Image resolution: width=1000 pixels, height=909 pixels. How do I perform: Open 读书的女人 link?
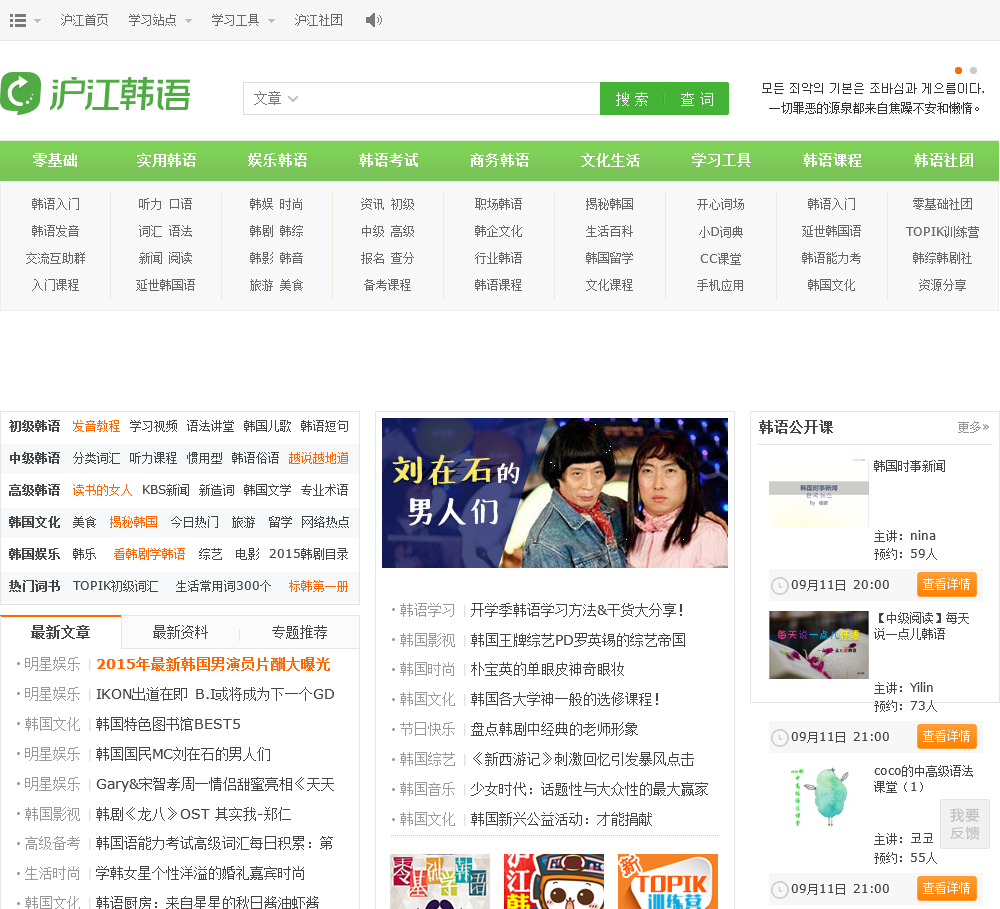point(102,490)
